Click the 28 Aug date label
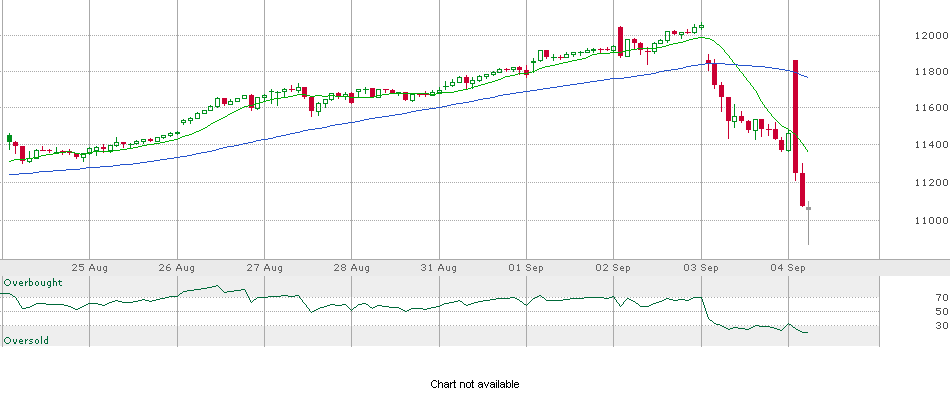950x418 pixels. [x=352, y=268]
